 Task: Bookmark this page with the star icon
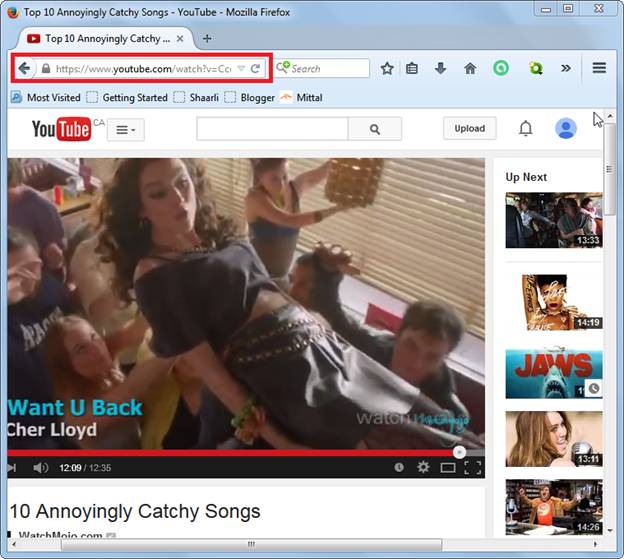[x=387, y=68]
